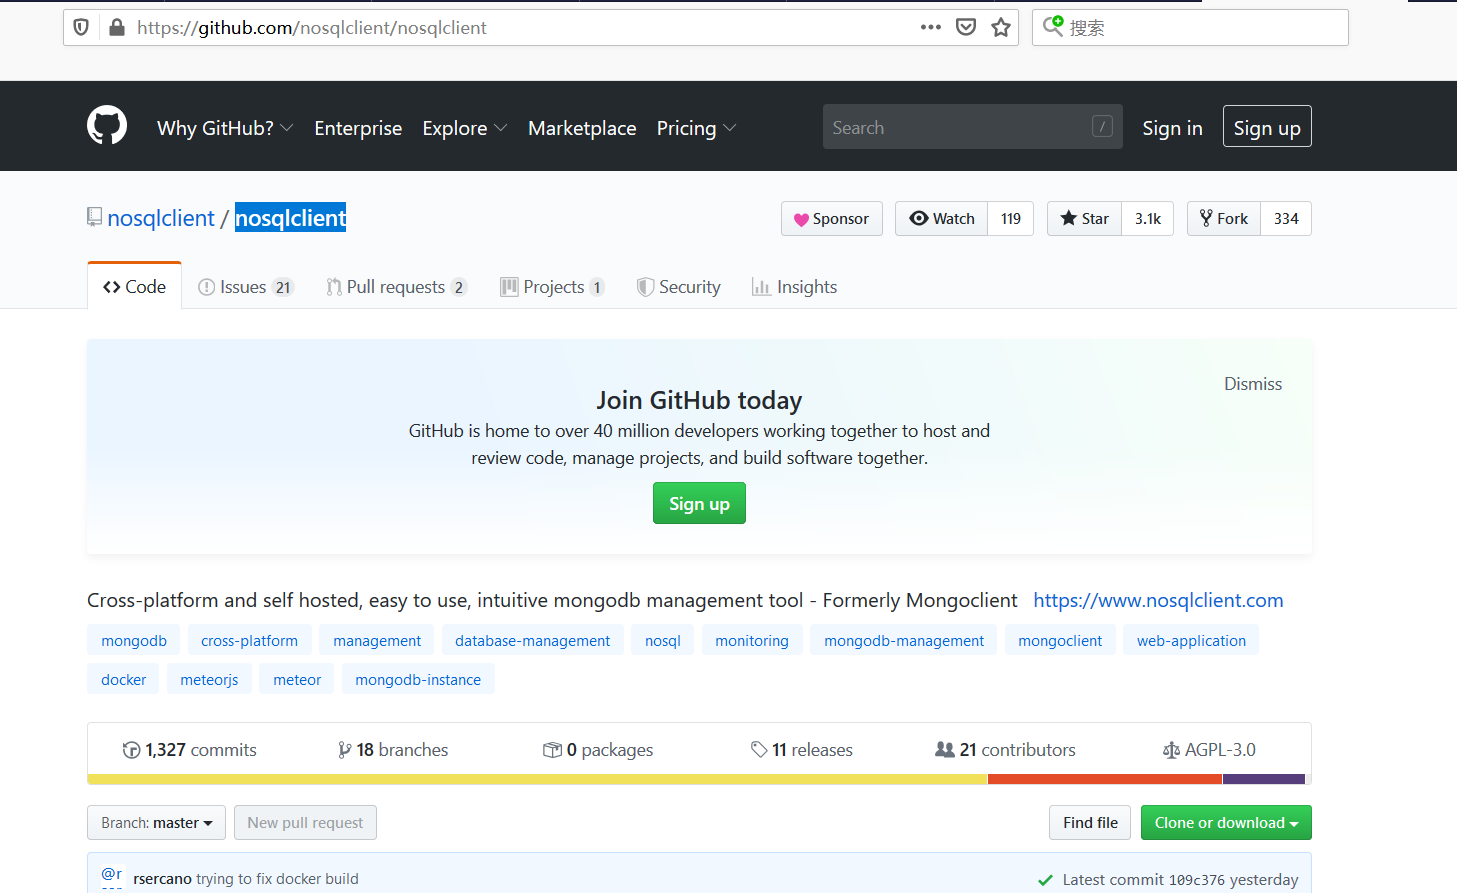Expand the Explore dropdown menu
1457x893 pixels.
tap(465, 128)
